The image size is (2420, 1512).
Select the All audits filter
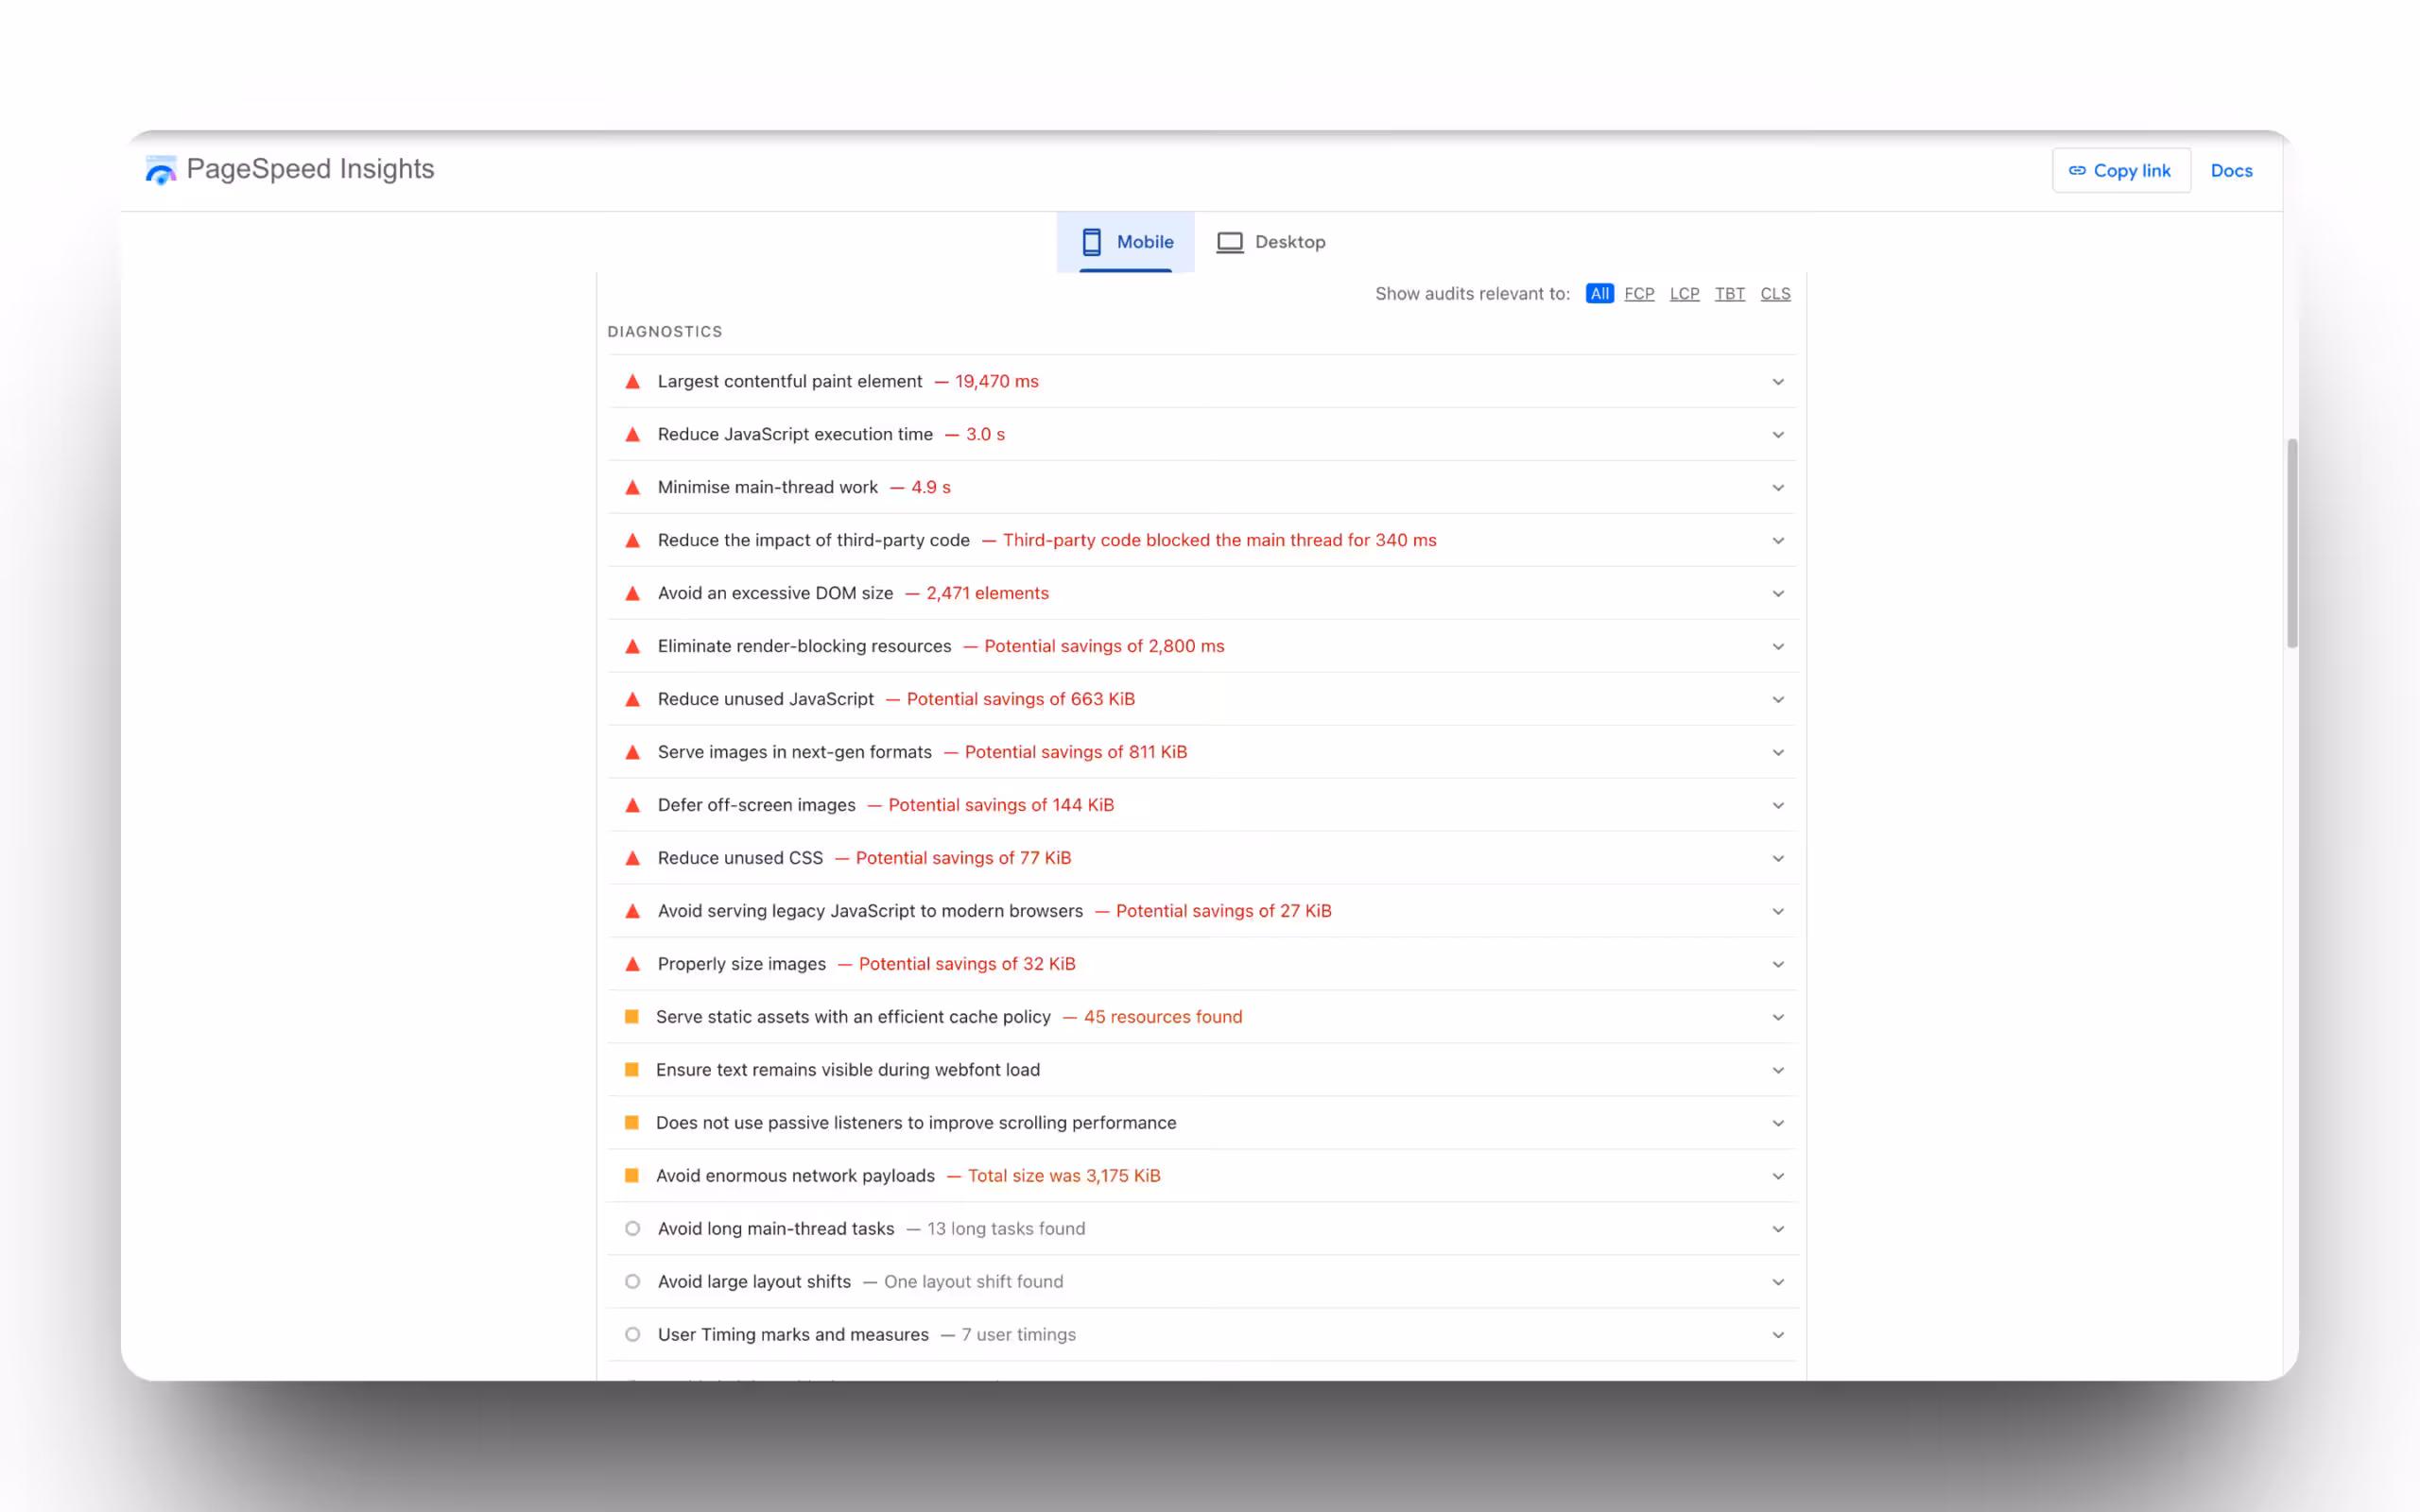coord(1599,294)
